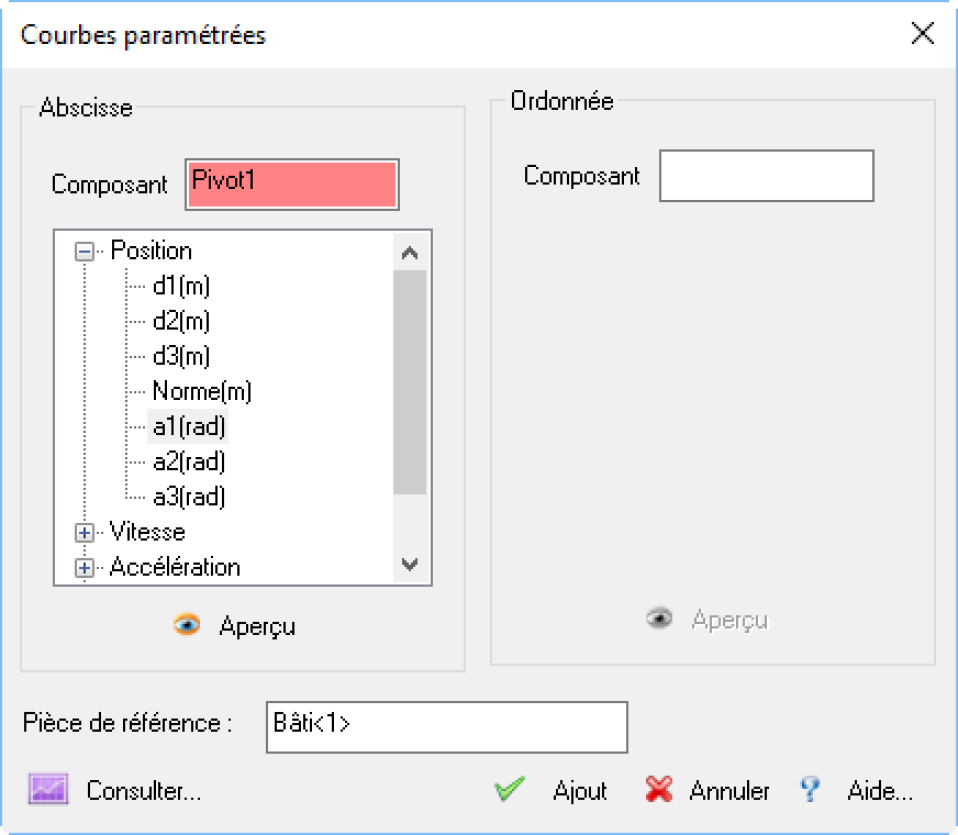The image size is (958, 835).
Task: Click the blue question mark Aide icon
Action: pos(810,789)
